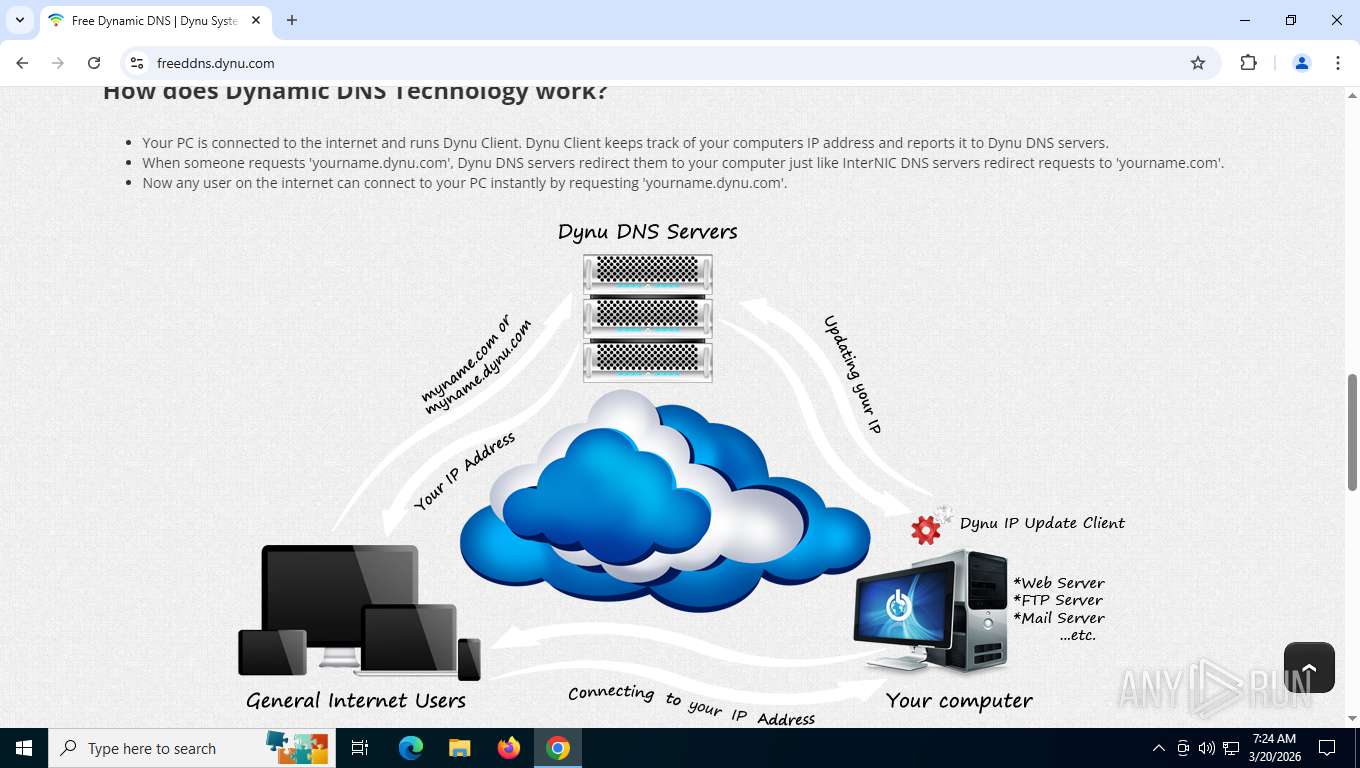Screen dimensions: 1360x768
Task: Click the 'Updating your IP' arrow text
Action: point(851,374)
